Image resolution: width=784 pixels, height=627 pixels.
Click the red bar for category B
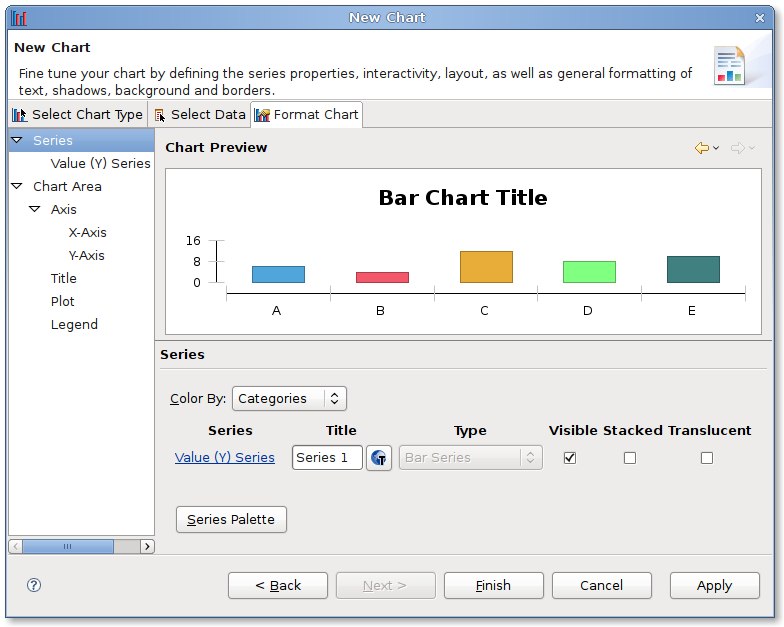382,278
